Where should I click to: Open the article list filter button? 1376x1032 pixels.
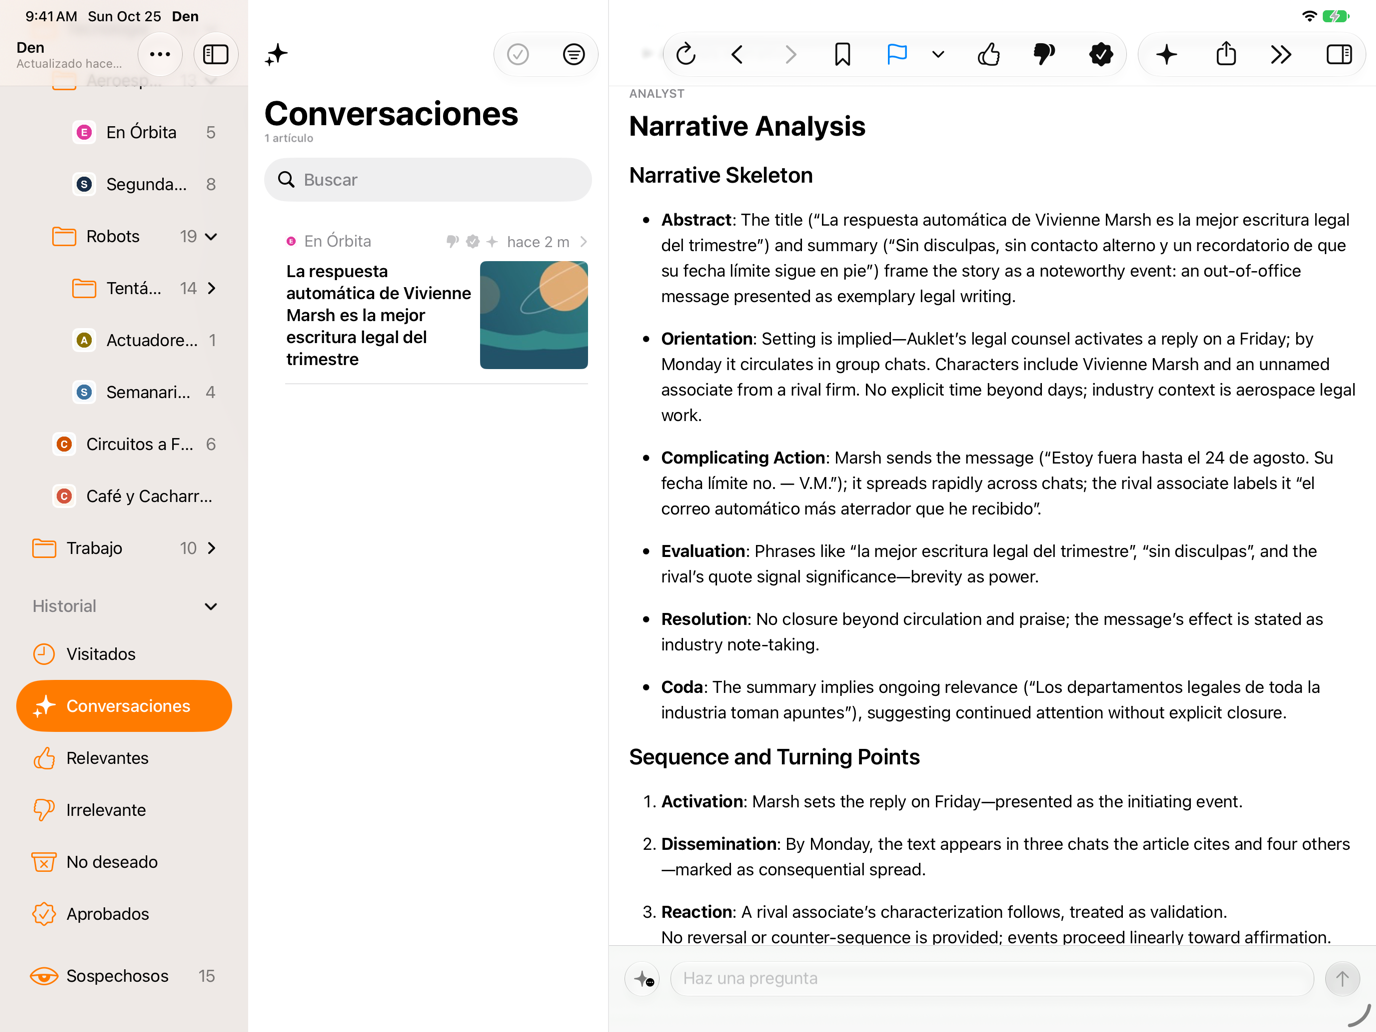click(574, 54)
